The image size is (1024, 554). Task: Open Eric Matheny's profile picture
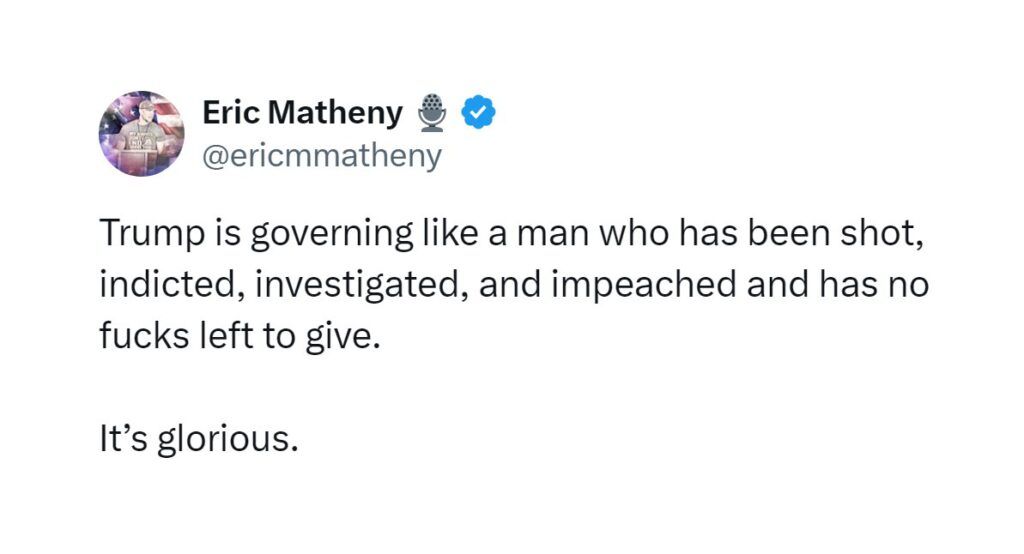[x=141, y=133]
